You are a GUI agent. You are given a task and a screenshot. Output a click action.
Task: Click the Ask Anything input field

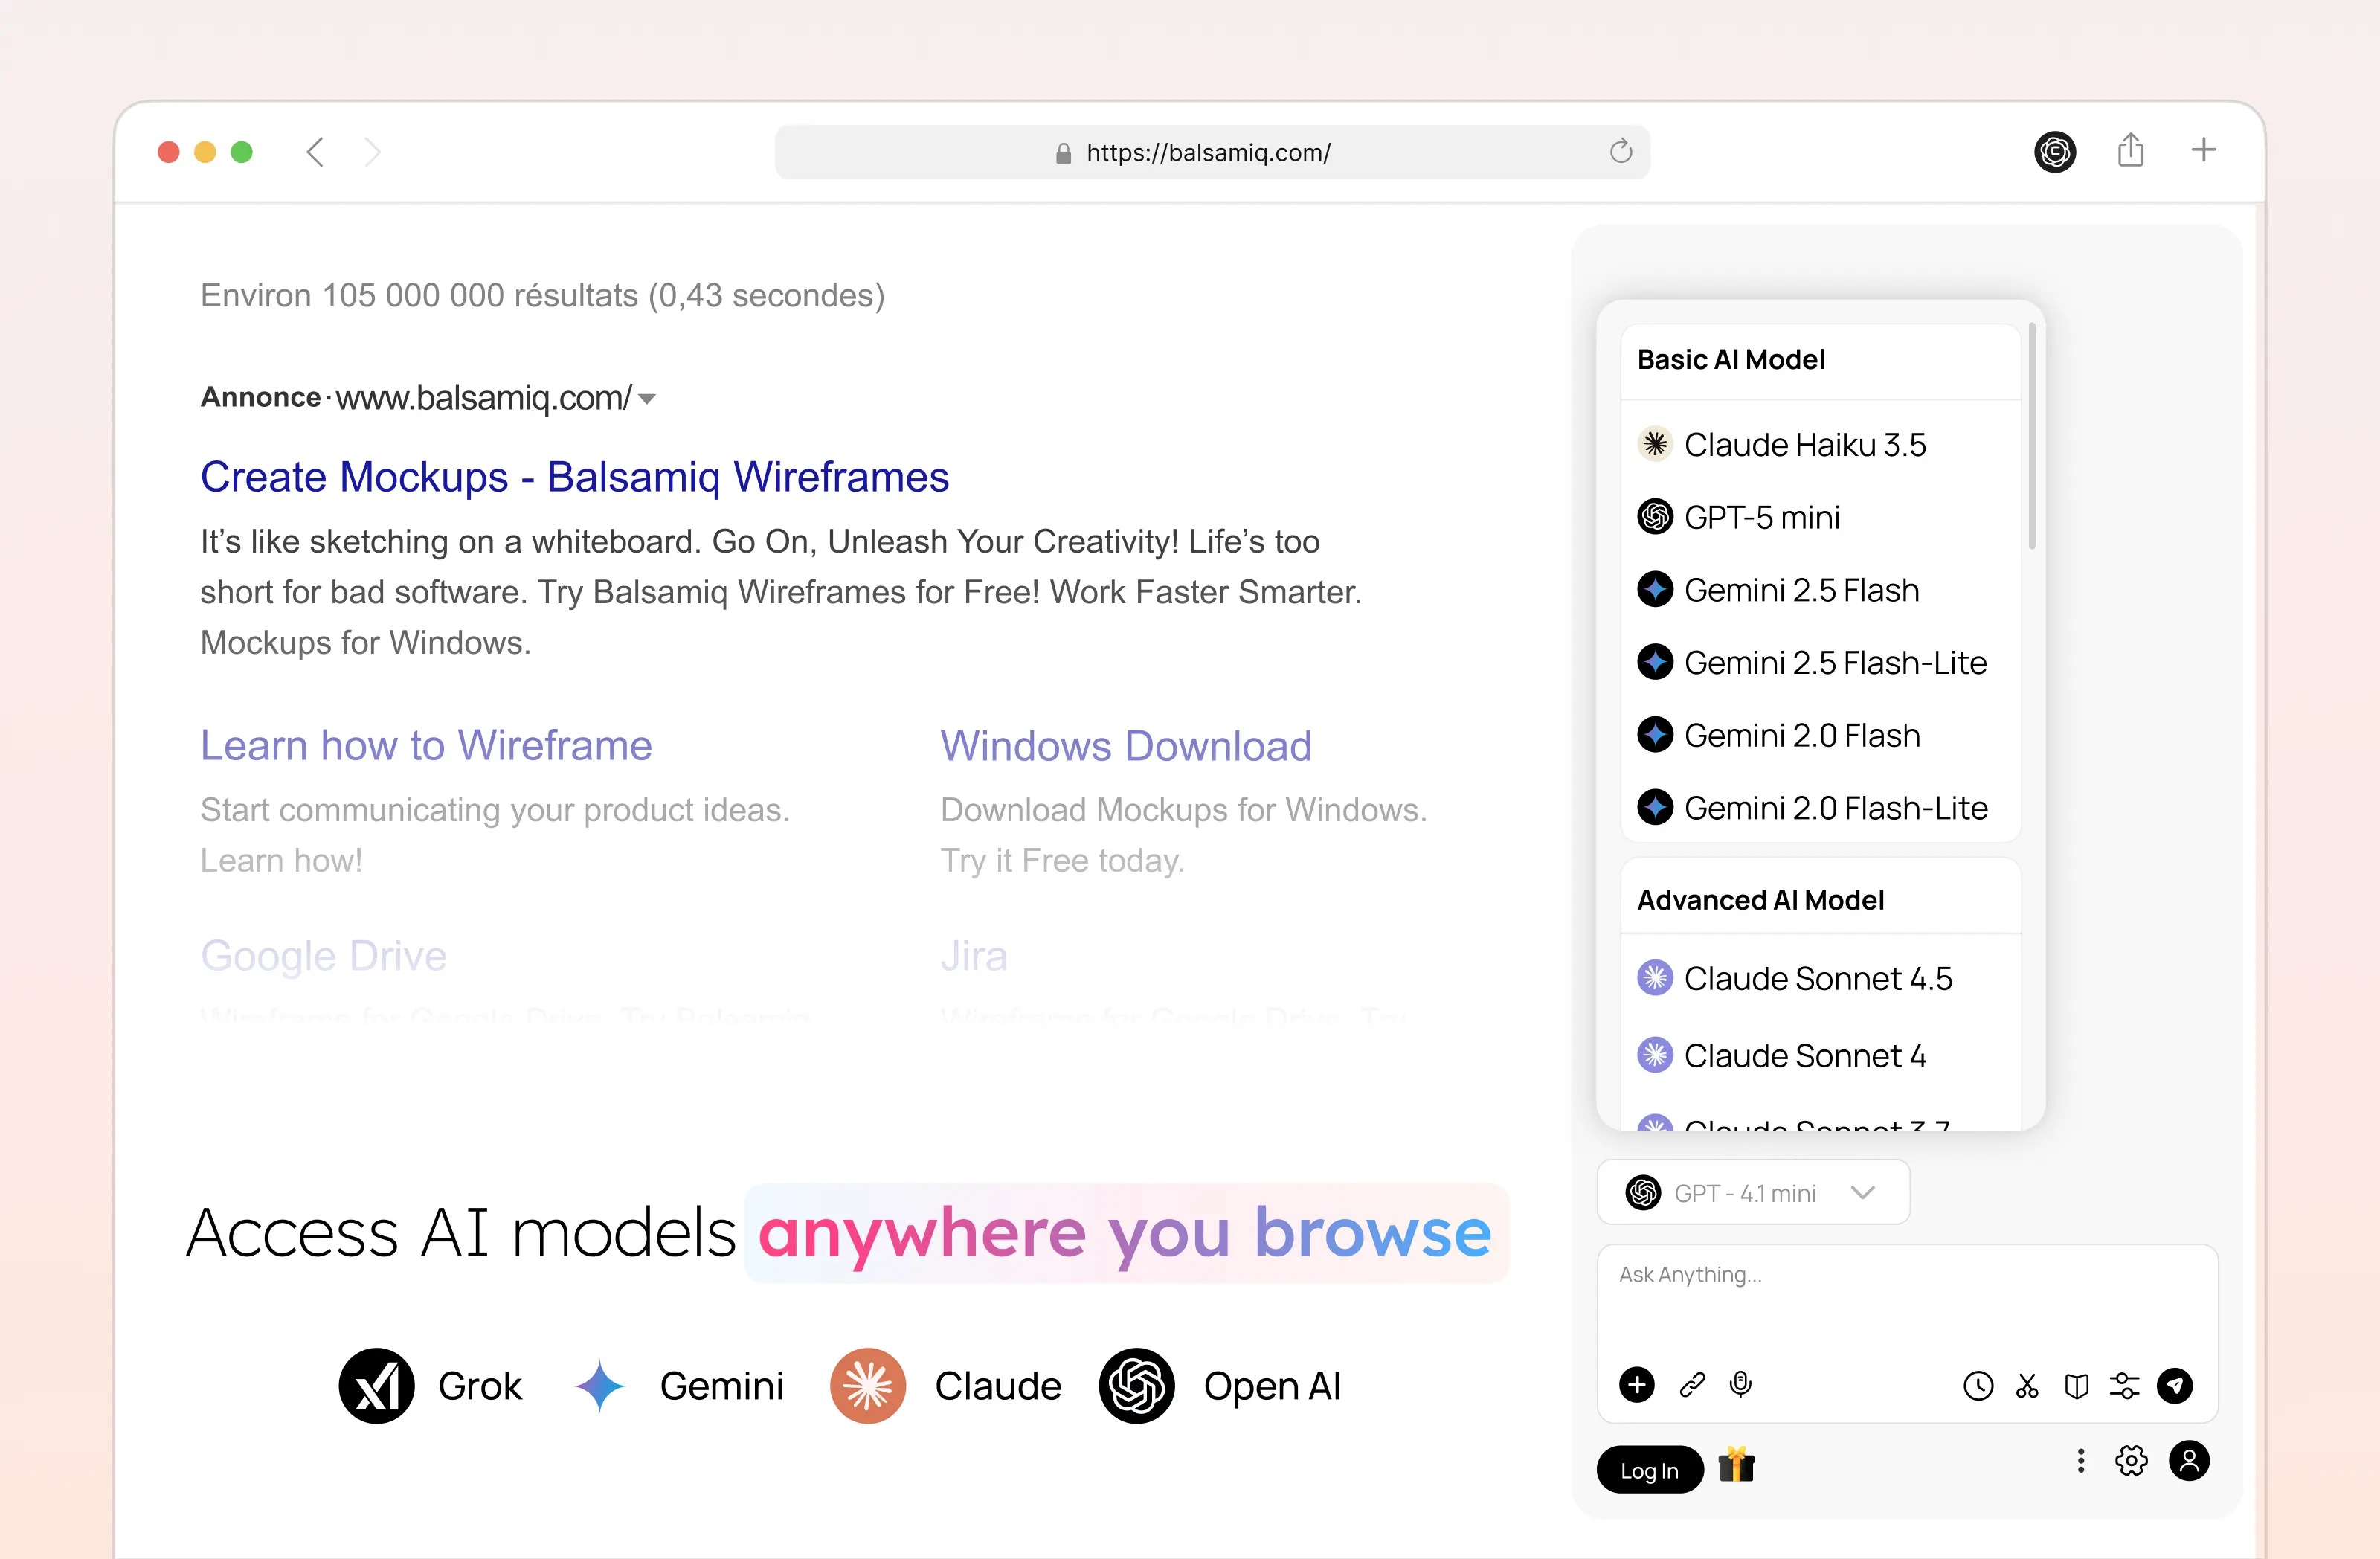coord(1906,1300)
